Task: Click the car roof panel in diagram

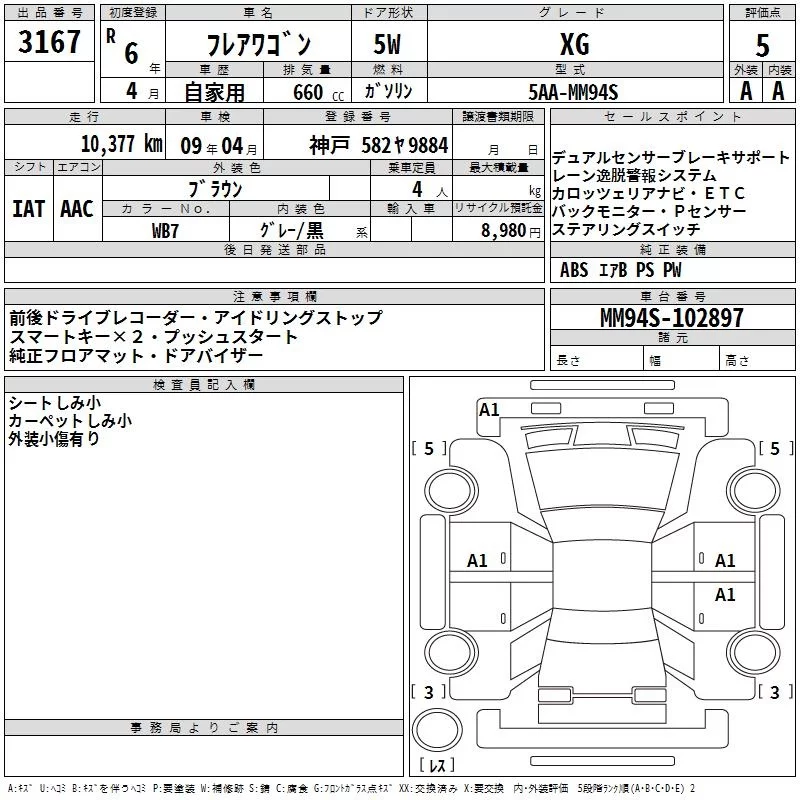Action: tap(602, 576)
